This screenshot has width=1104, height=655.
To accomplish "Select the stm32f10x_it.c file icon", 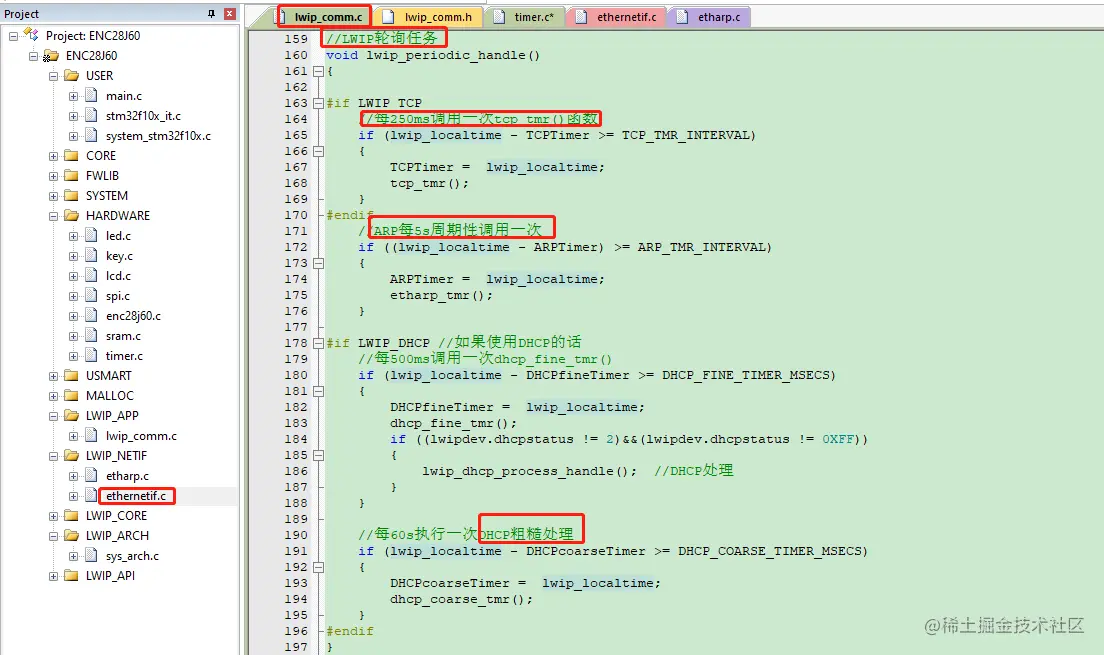I will tap(92, 115).
